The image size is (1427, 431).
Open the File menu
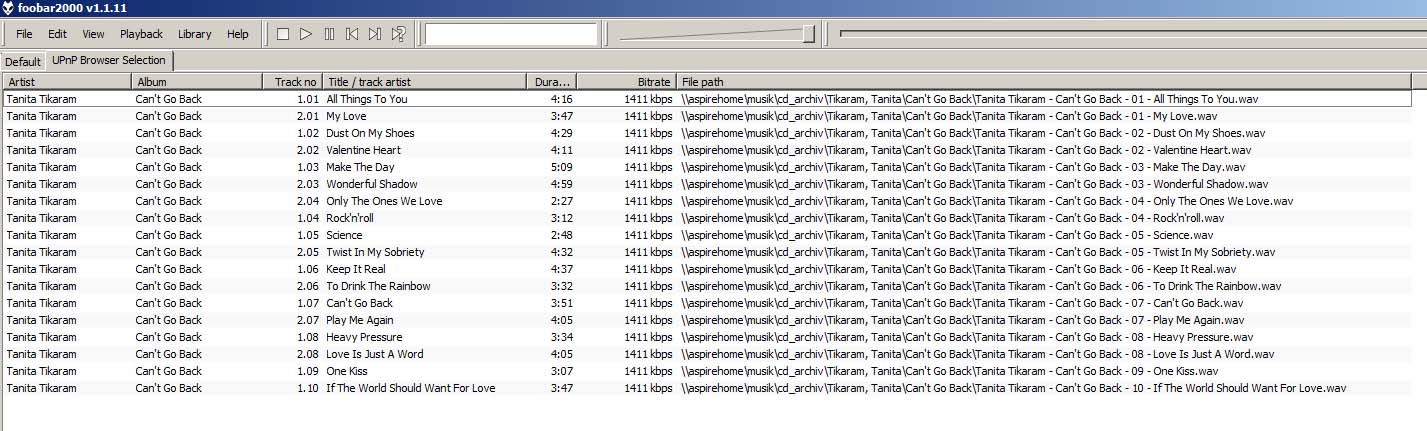pos(24,34)
